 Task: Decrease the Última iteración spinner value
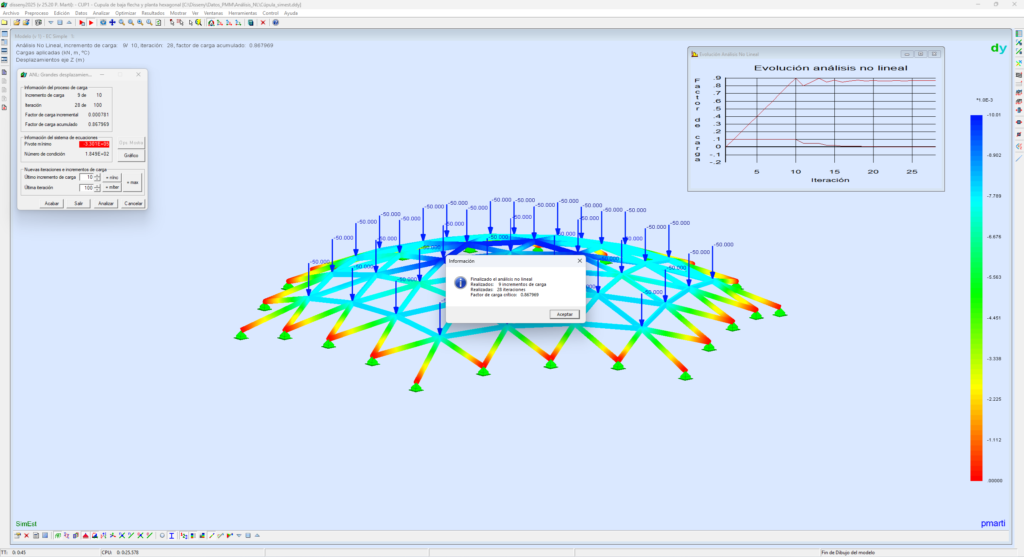point(97,190)
